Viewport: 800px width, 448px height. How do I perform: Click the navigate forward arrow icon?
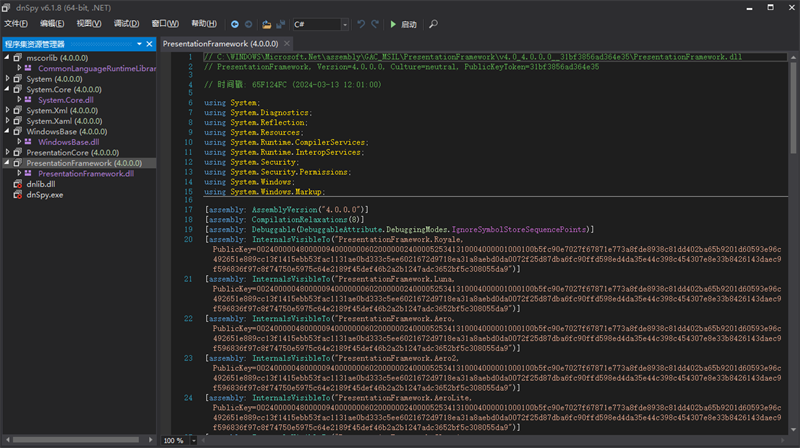248,23
